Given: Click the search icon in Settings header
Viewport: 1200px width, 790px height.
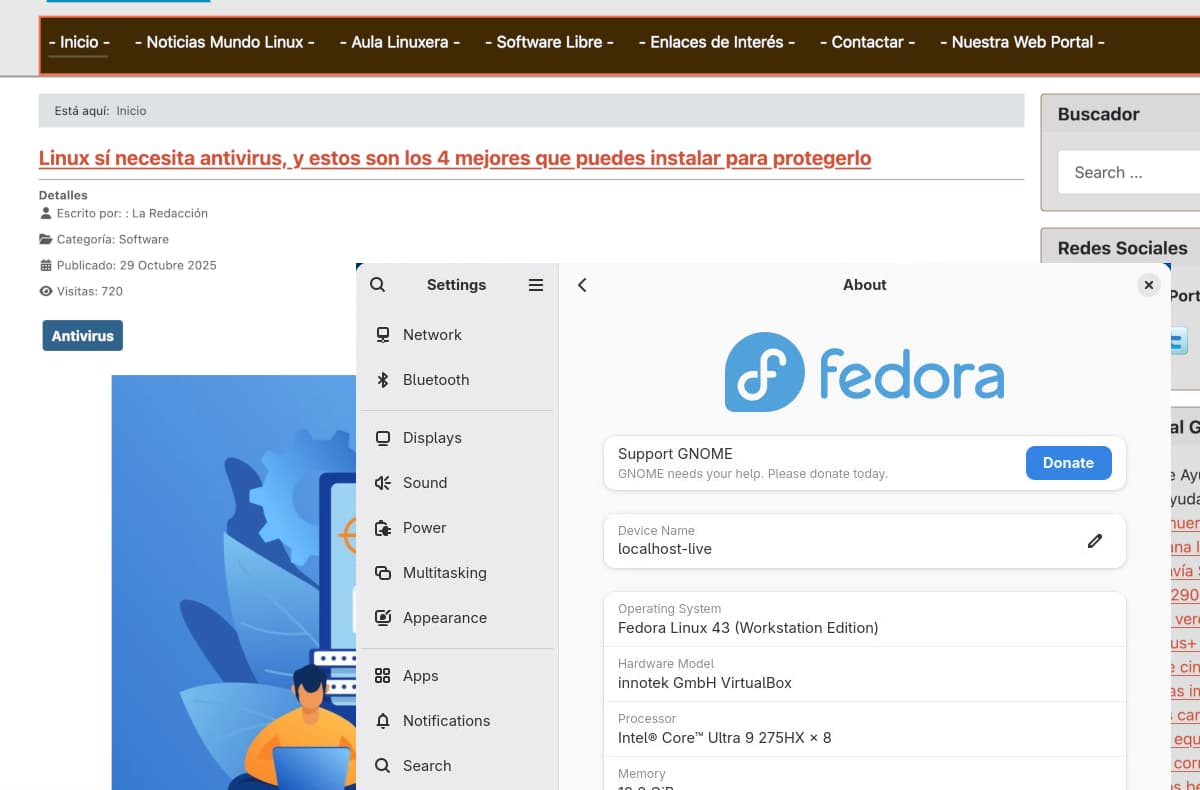Looking at the screenshot, I should [377, 285].
